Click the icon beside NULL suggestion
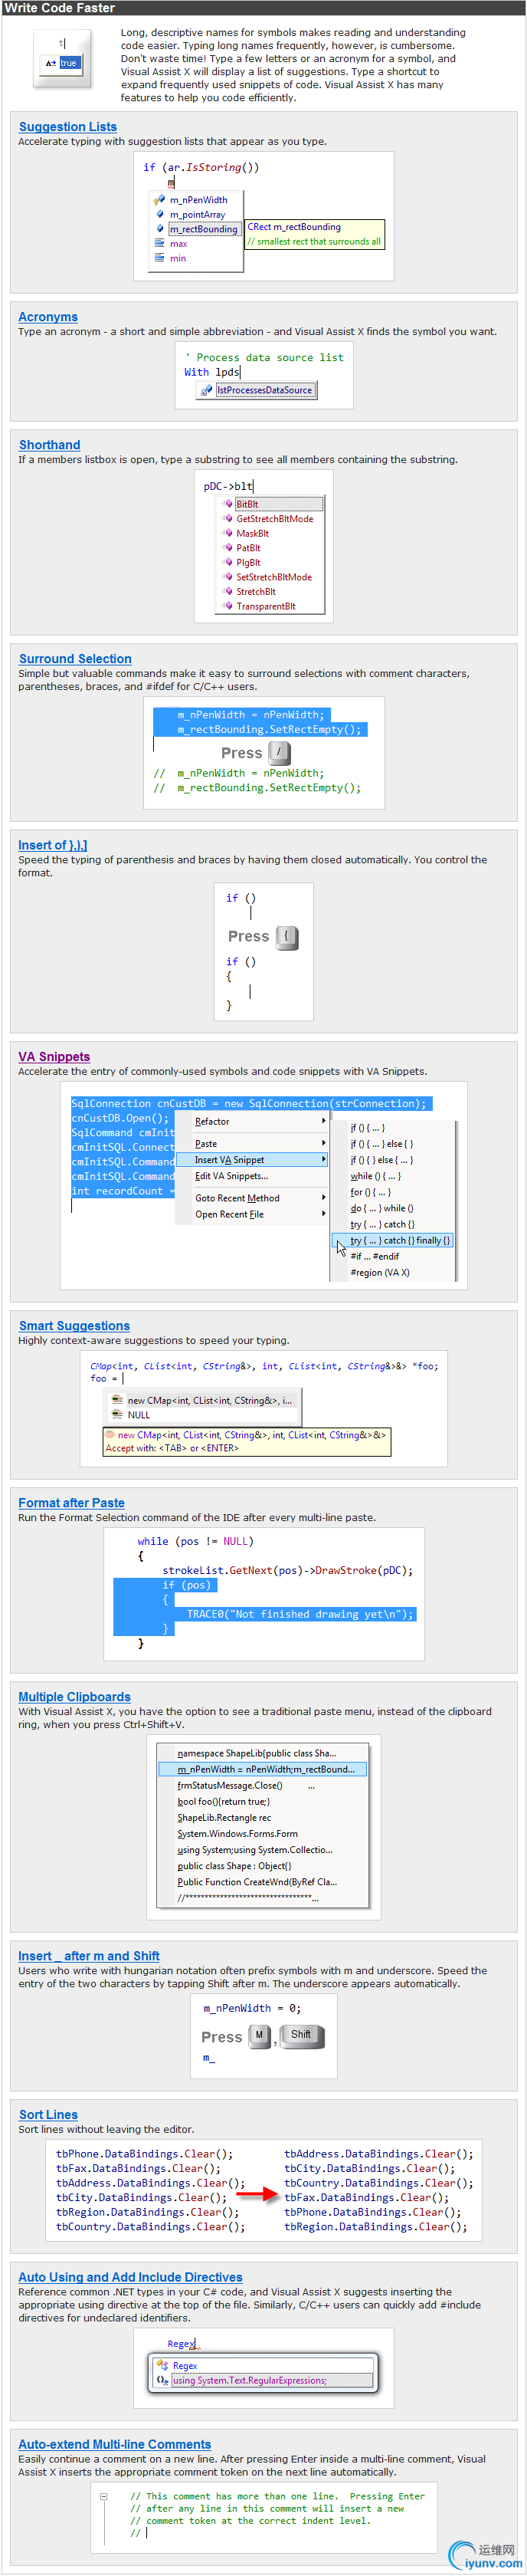 coord(118,1415)
